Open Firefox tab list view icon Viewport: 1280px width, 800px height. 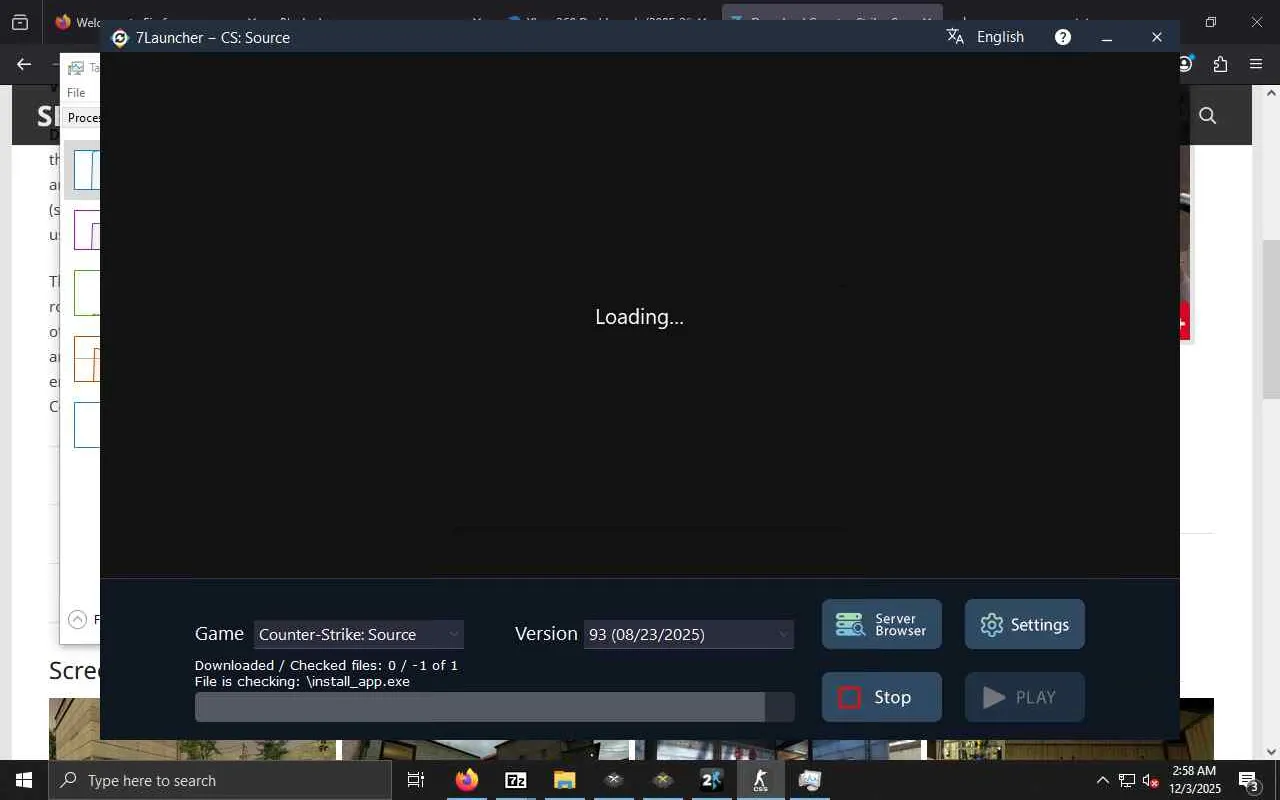coord(20,22)
